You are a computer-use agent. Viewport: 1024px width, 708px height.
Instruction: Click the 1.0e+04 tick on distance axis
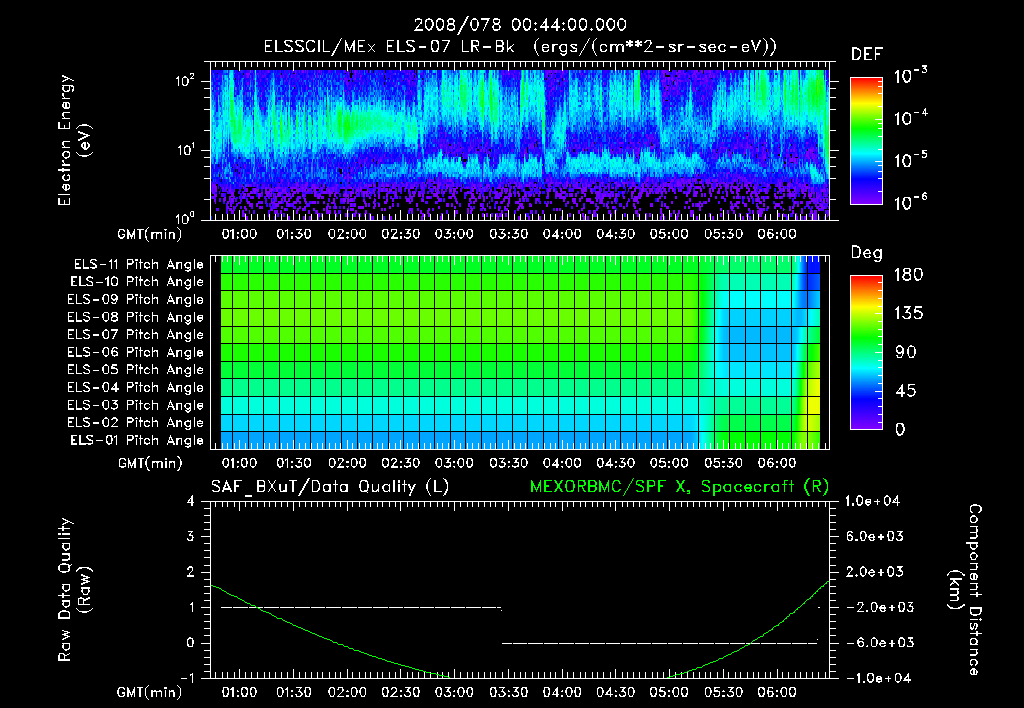872,501
